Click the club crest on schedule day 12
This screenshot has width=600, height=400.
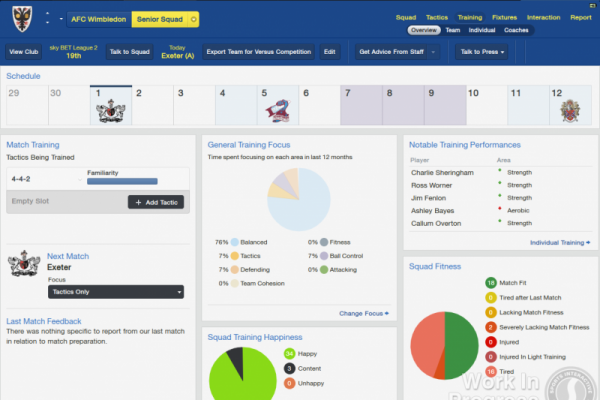(x=570, y=111)
